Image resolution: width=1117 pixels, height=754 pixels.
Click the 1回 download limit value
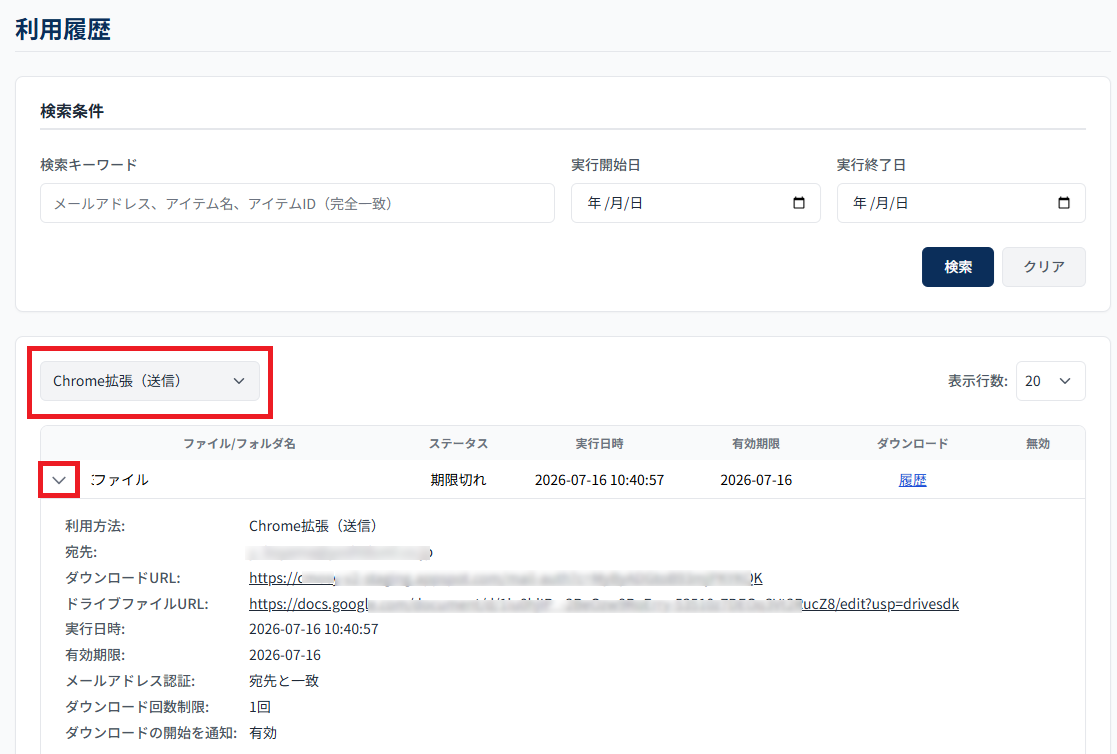pyautogui.click(x=259, y=707)
